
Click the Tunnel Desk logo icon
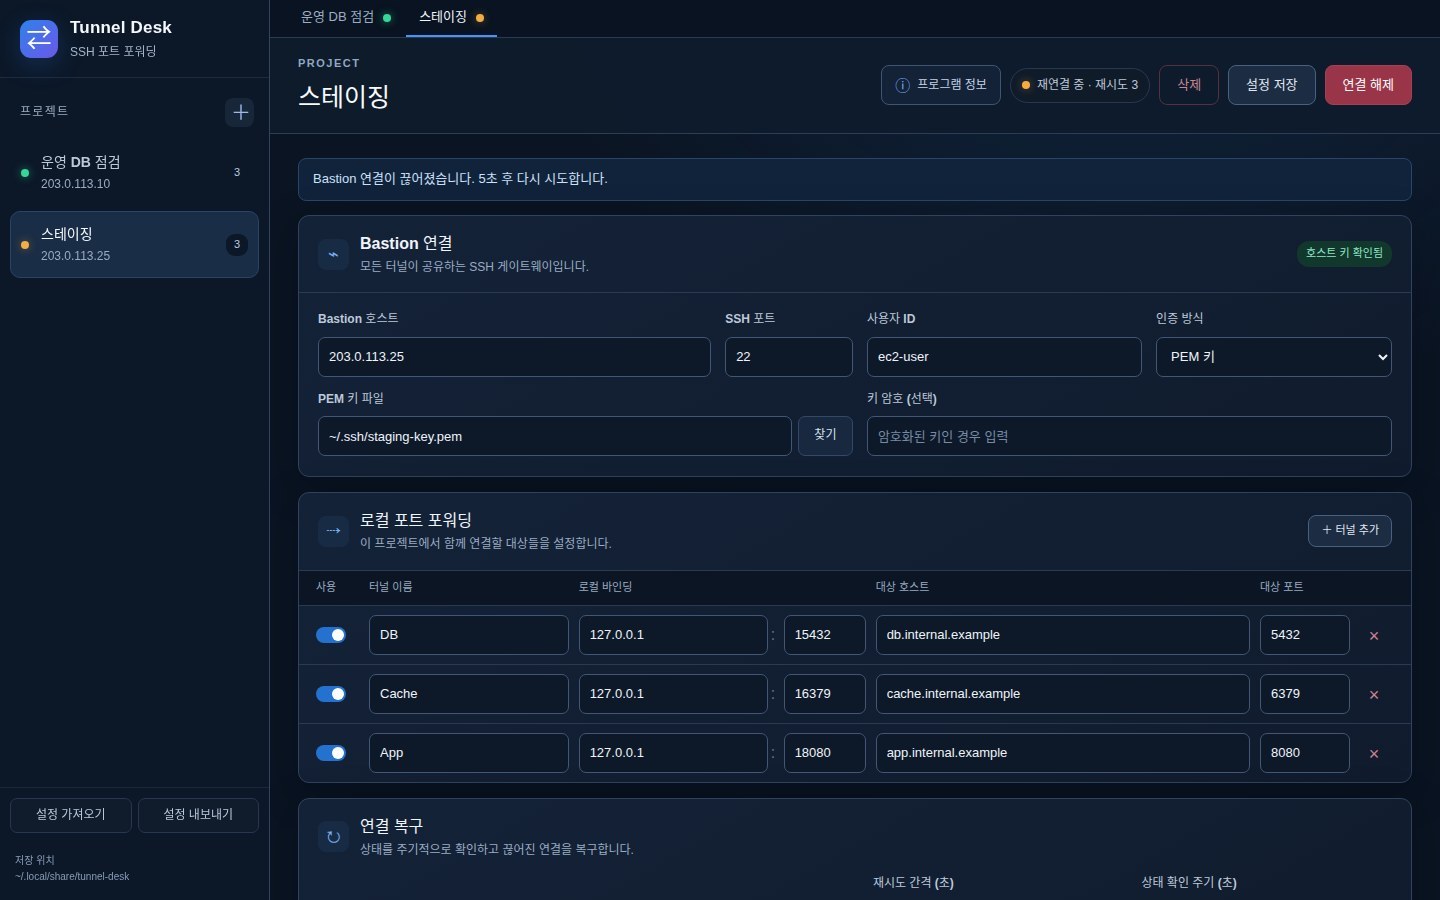pyautogui.click(x=39, y=38)
